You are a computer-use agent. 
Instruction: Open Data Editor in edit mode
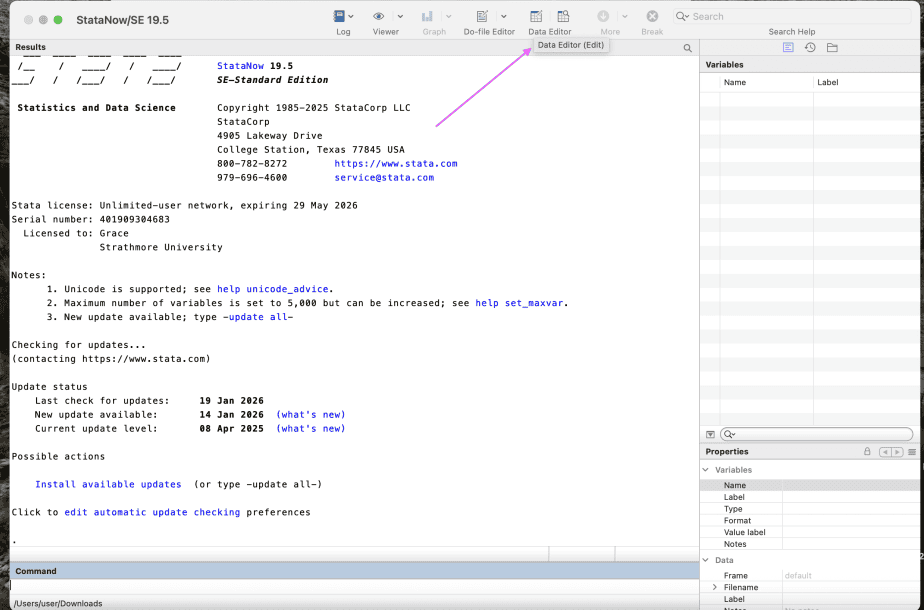[x=536, y=17]
